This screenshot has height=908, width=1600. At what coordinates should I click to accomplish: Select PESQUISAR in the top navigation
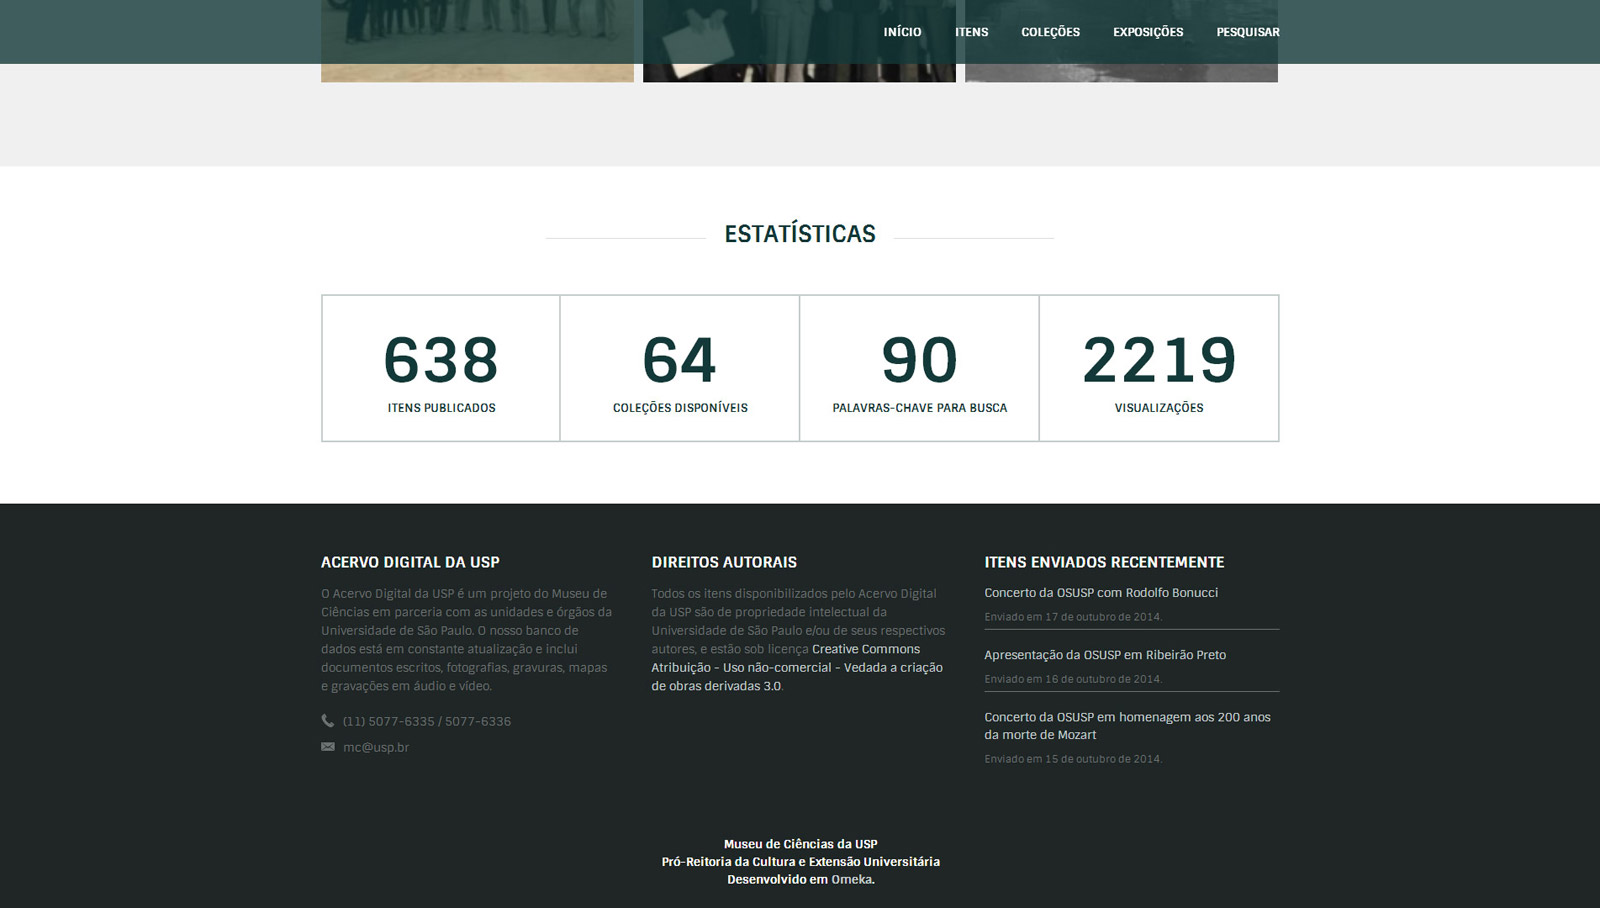pyautogui.click(x=1247, y=32)
